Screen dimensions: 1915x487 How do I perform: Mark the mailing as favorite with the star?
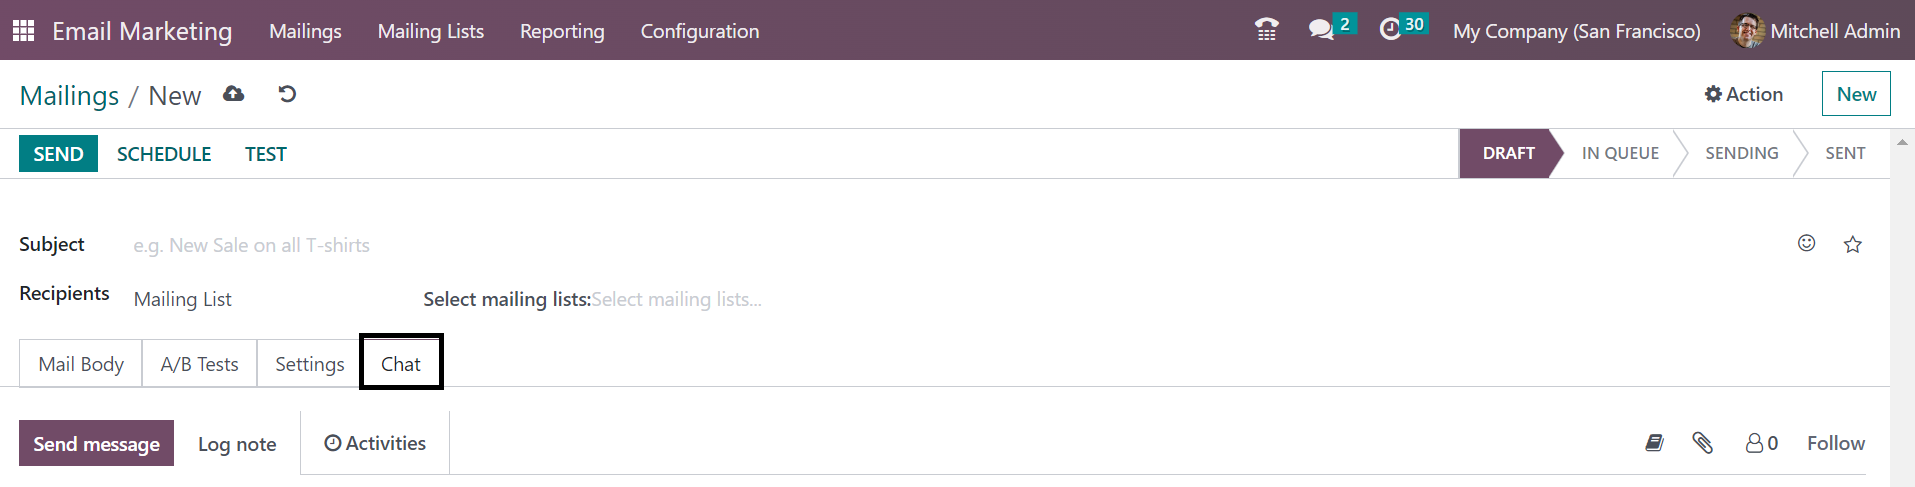click(1852, 244)
